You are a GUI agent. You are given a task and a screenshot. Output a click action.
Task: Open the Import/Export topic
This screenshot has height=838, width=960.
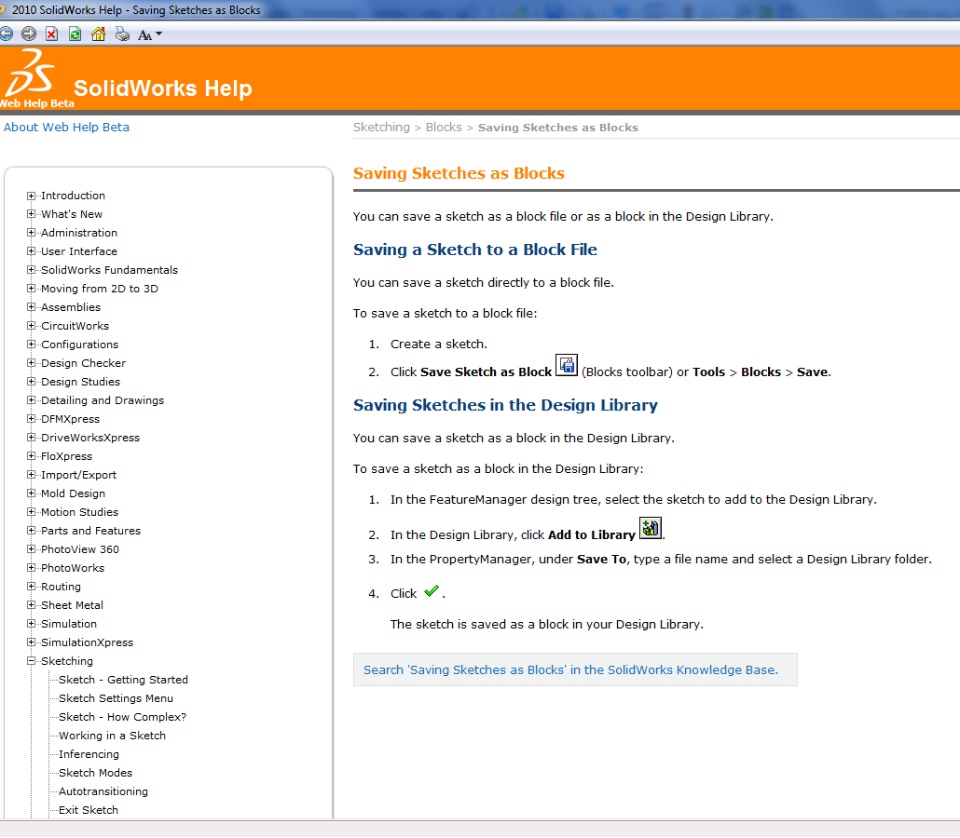[78, 475]
